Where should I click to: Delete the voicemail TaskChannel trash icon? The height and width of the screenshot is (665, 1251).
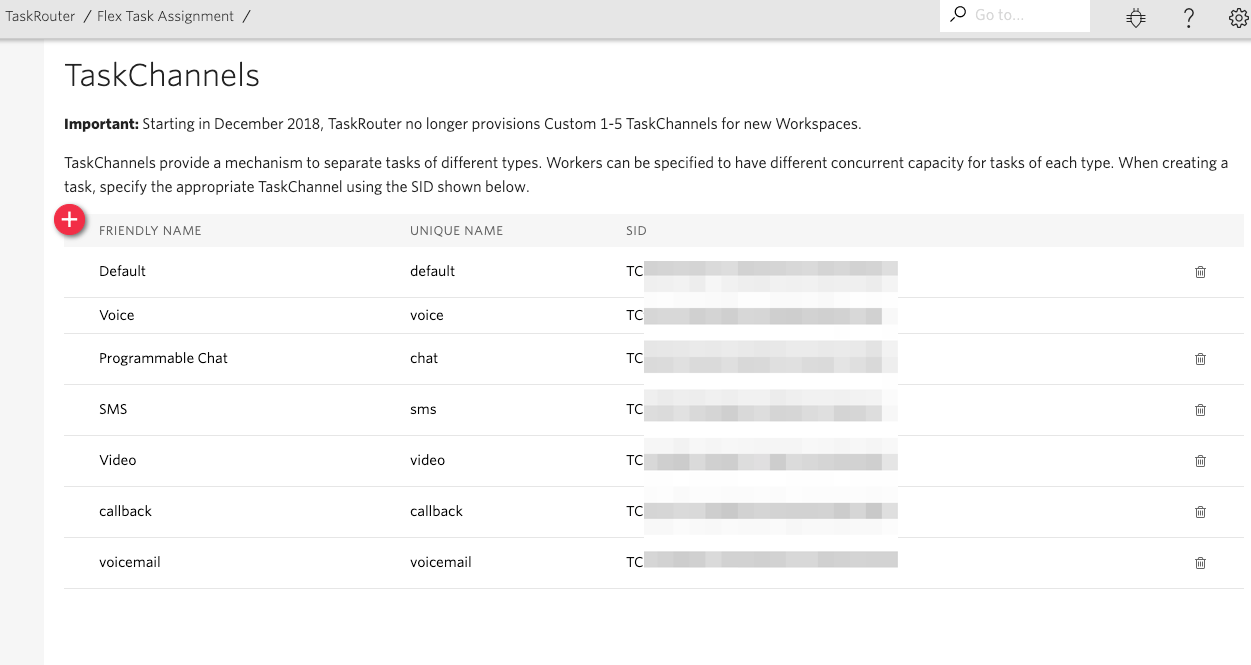(x=1200, y=562)
